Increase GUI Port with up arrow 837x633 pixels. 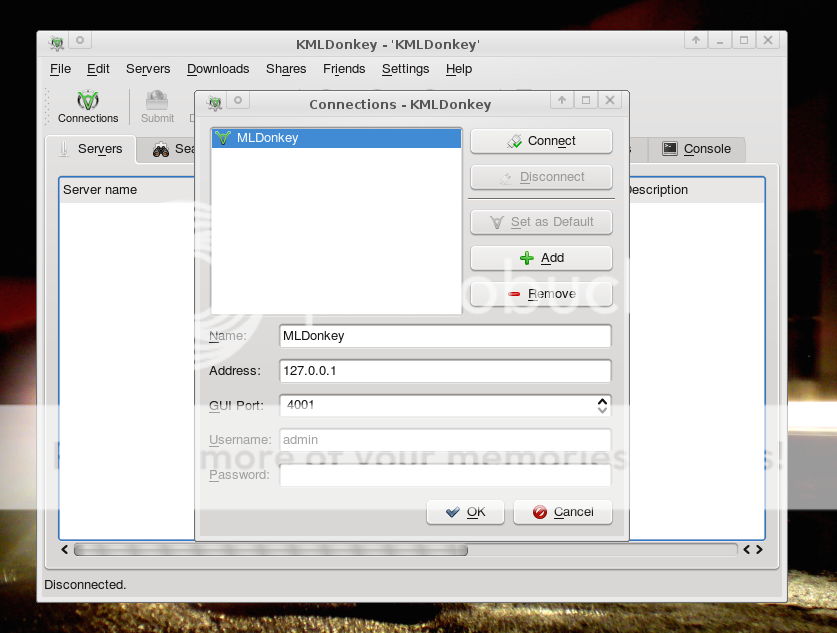click(x=602, y=401)
